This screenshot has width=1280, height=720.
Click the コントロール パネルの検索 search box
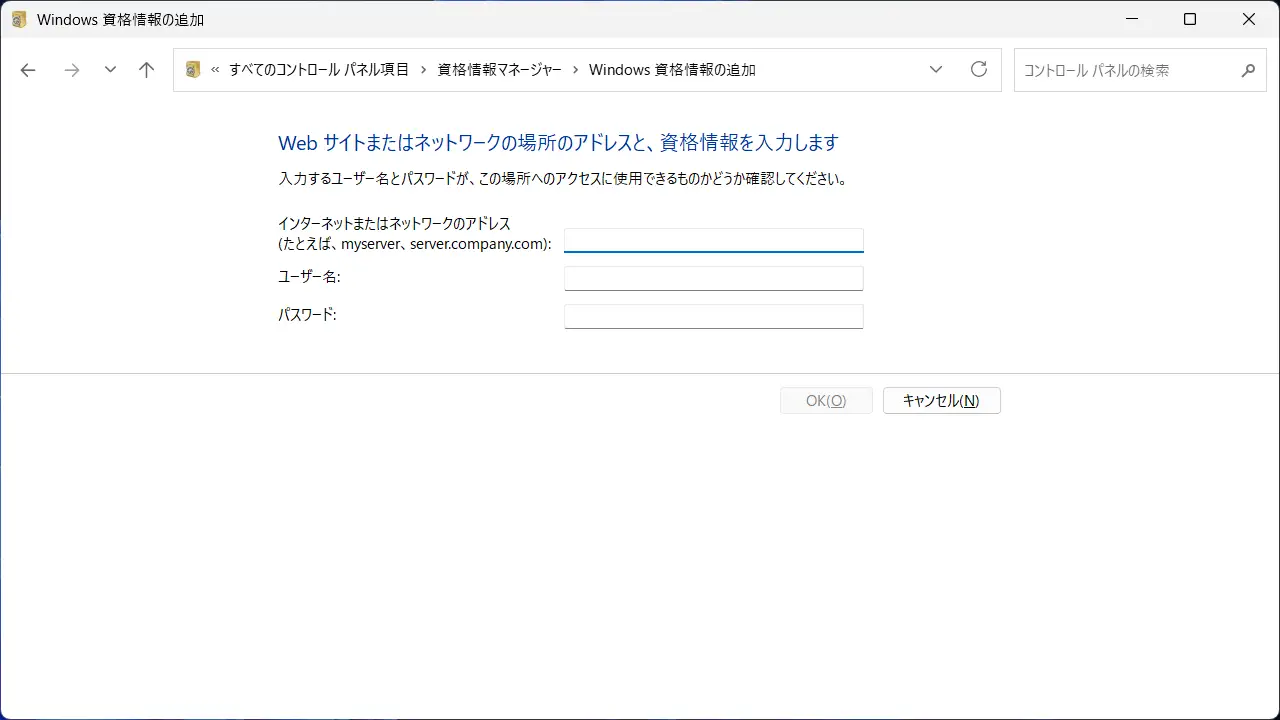1120,70
